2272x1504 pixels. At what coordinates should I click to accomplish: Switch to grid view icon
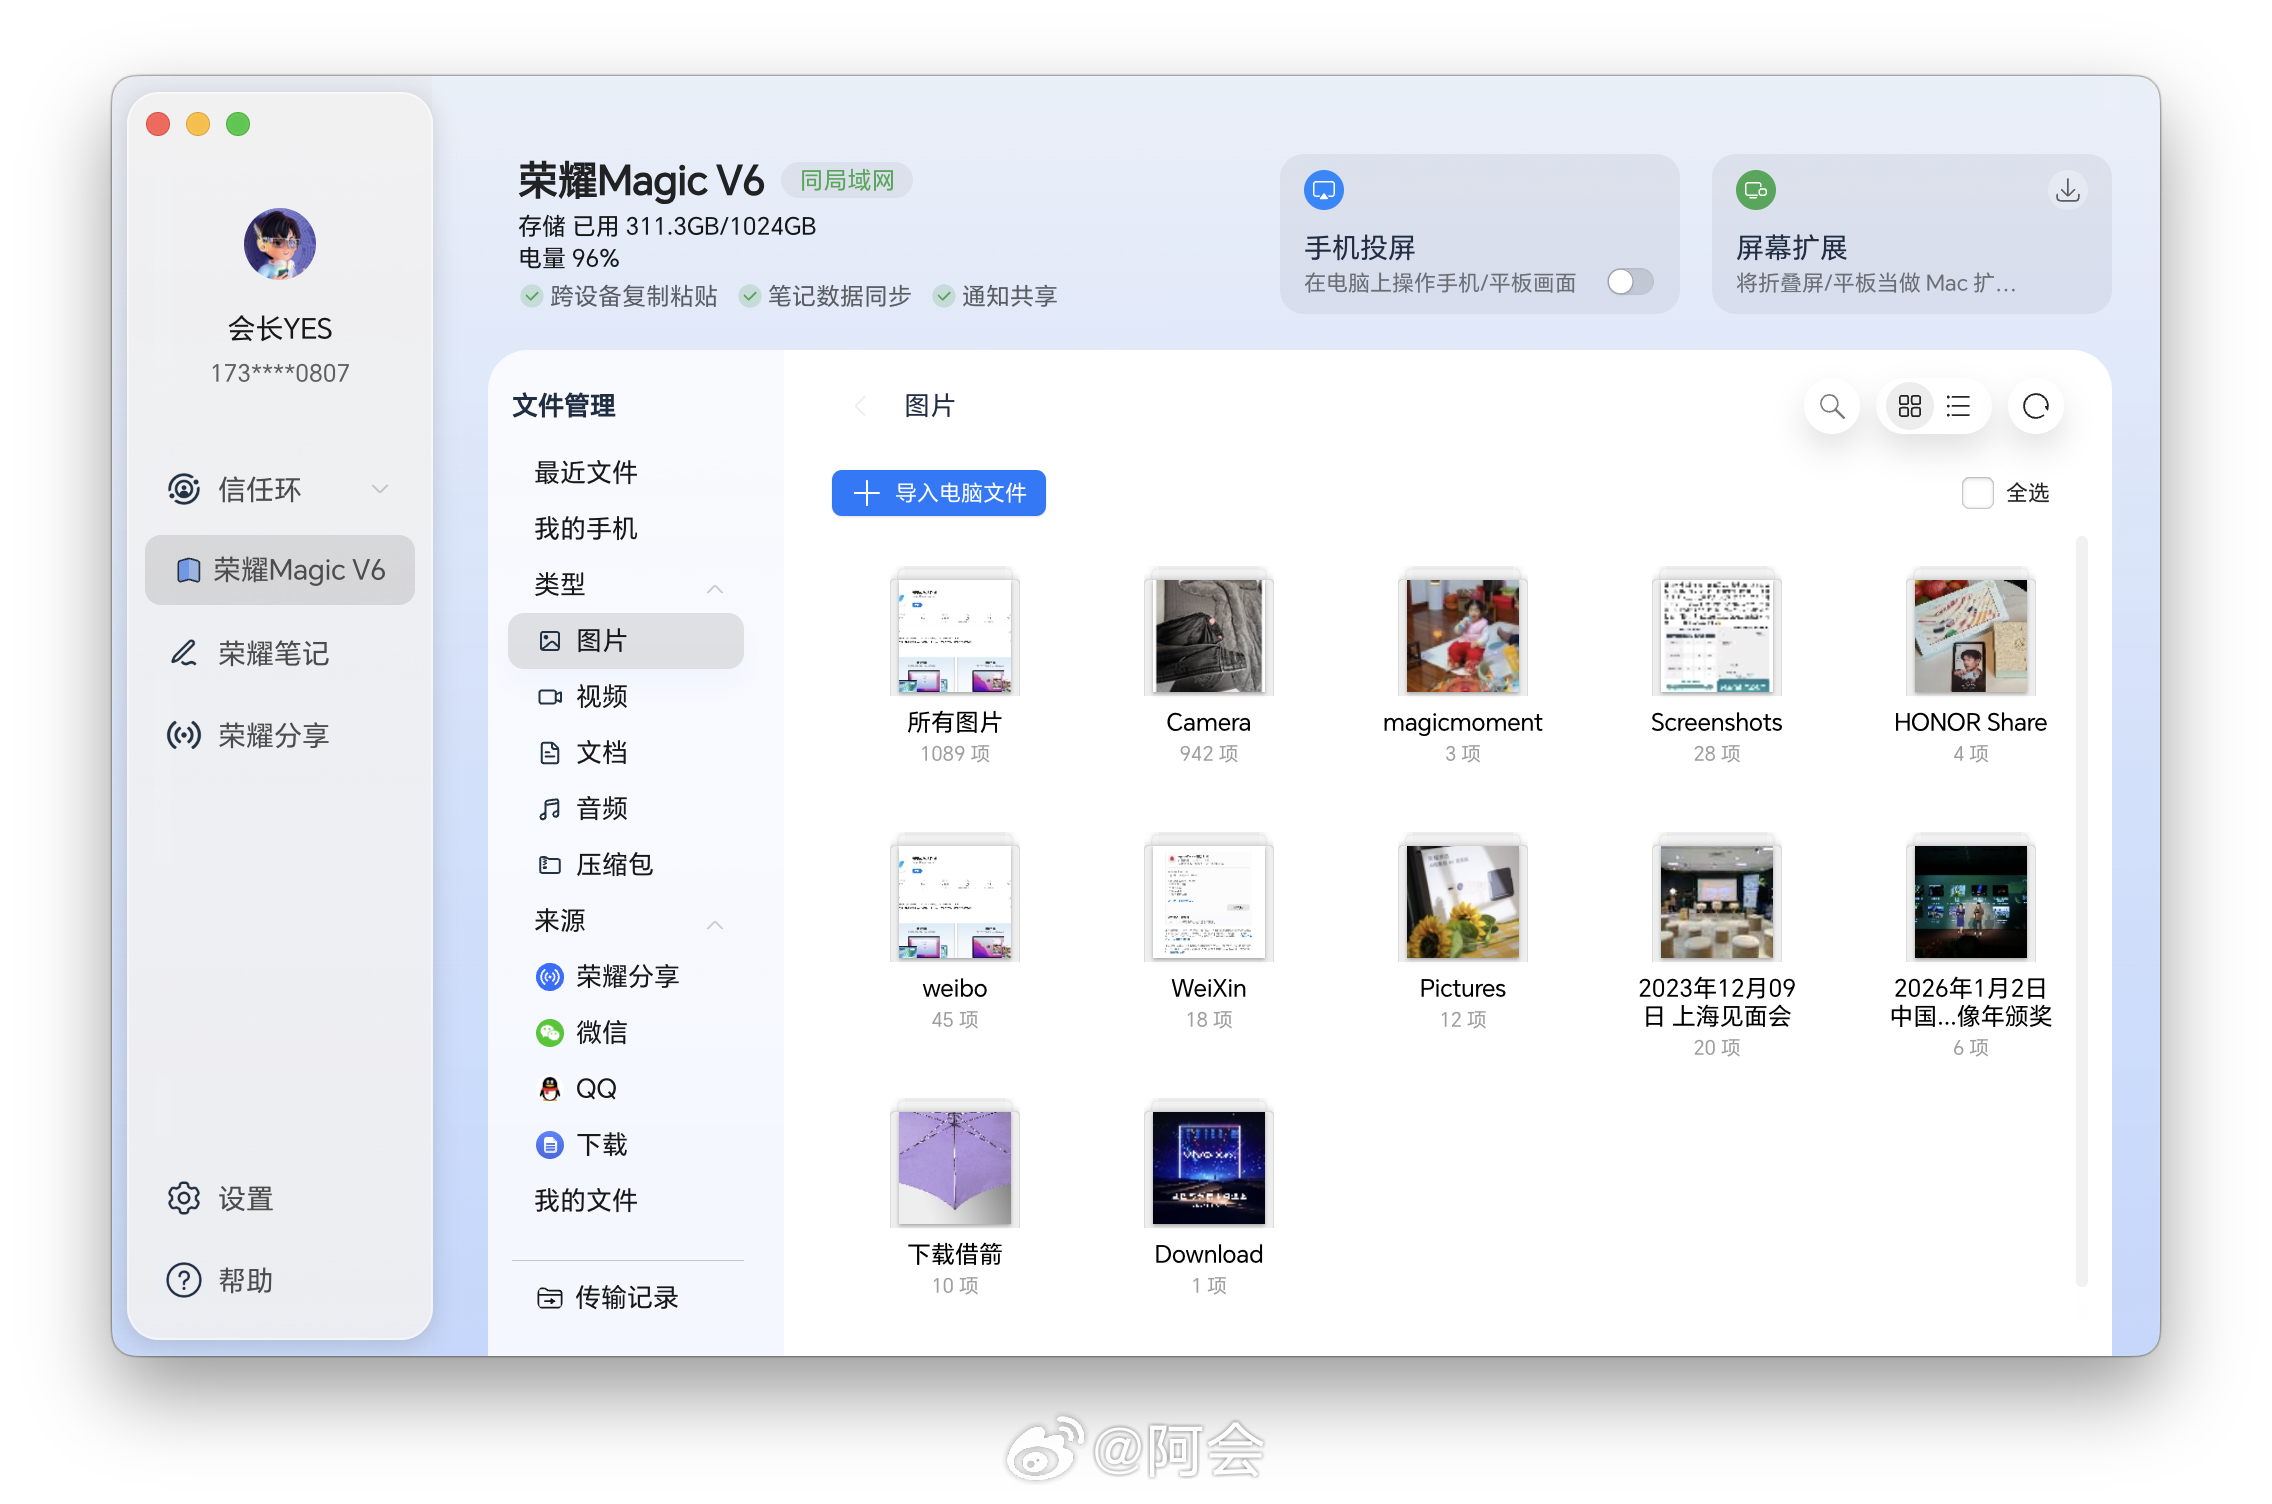[1909, 406]
